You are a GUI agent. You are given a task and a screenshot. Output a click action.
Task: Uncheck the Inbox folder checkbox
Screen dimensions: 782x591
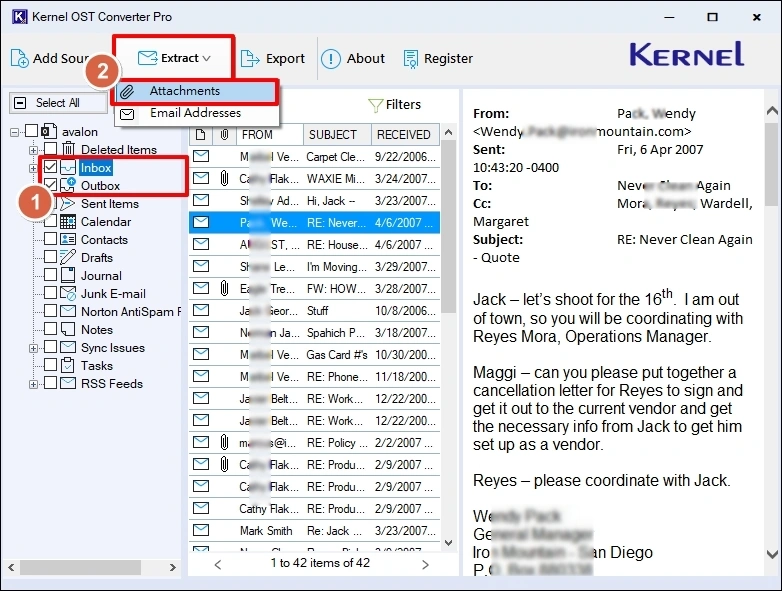[50, 168]
